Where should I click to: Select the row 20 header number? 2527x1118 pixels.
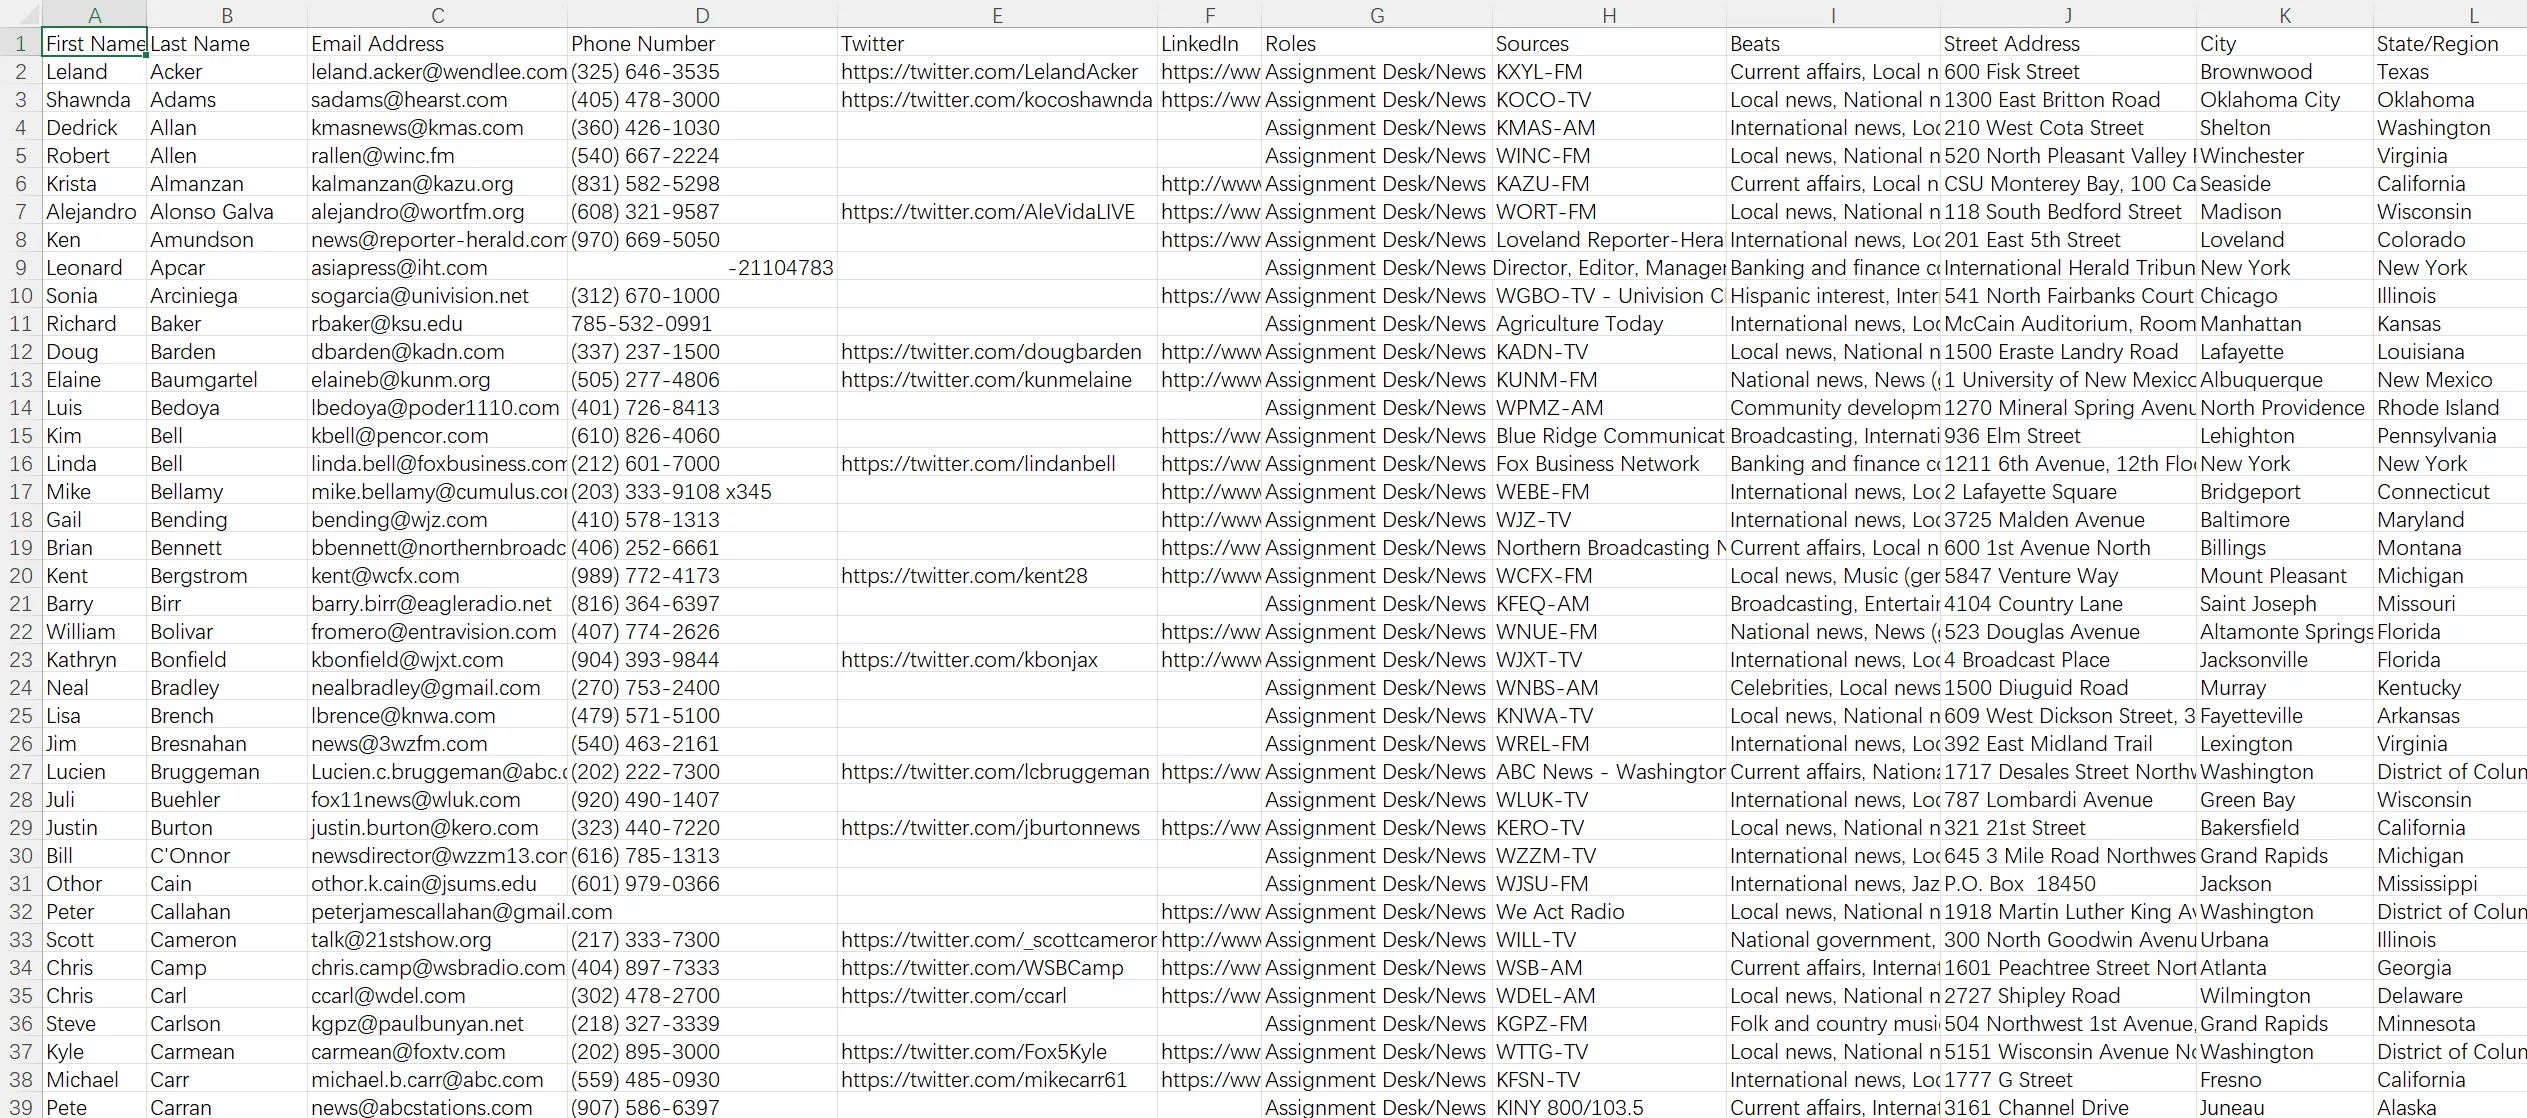pyautogui.click(x=20, y=576)
